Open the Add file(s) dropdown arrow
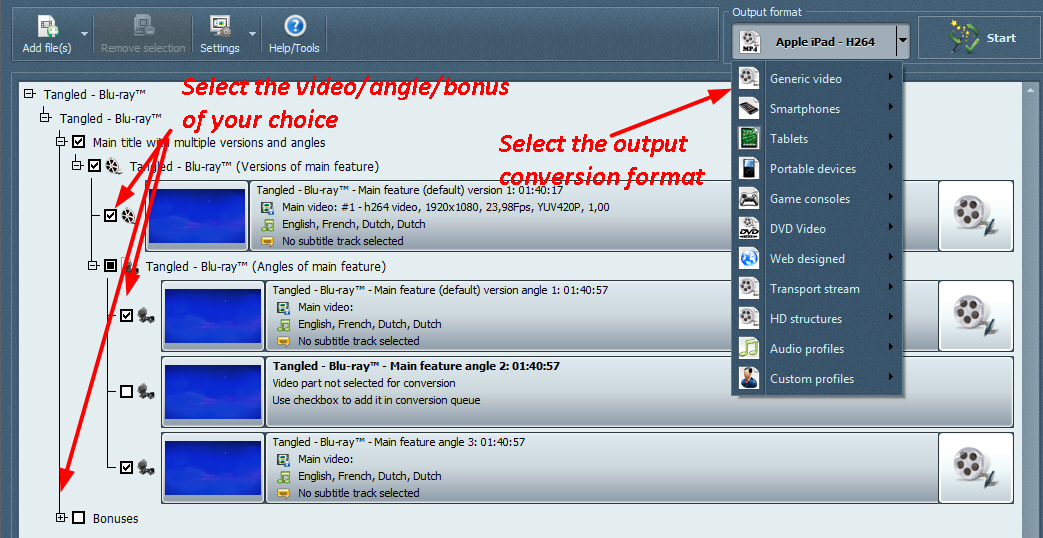The width and height of the screenshot is (1043, 538). point(84,33)
